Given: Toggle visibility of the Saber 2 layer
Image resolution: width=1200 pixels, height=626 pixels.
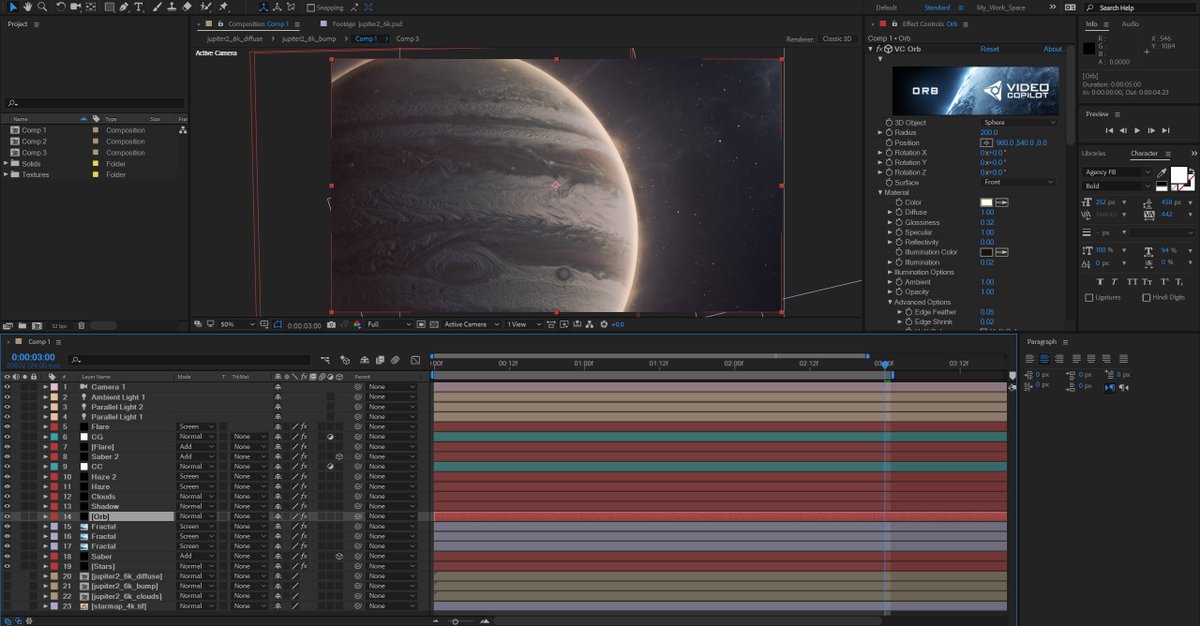Looking at the screenshot, I should tap(7, 457).
